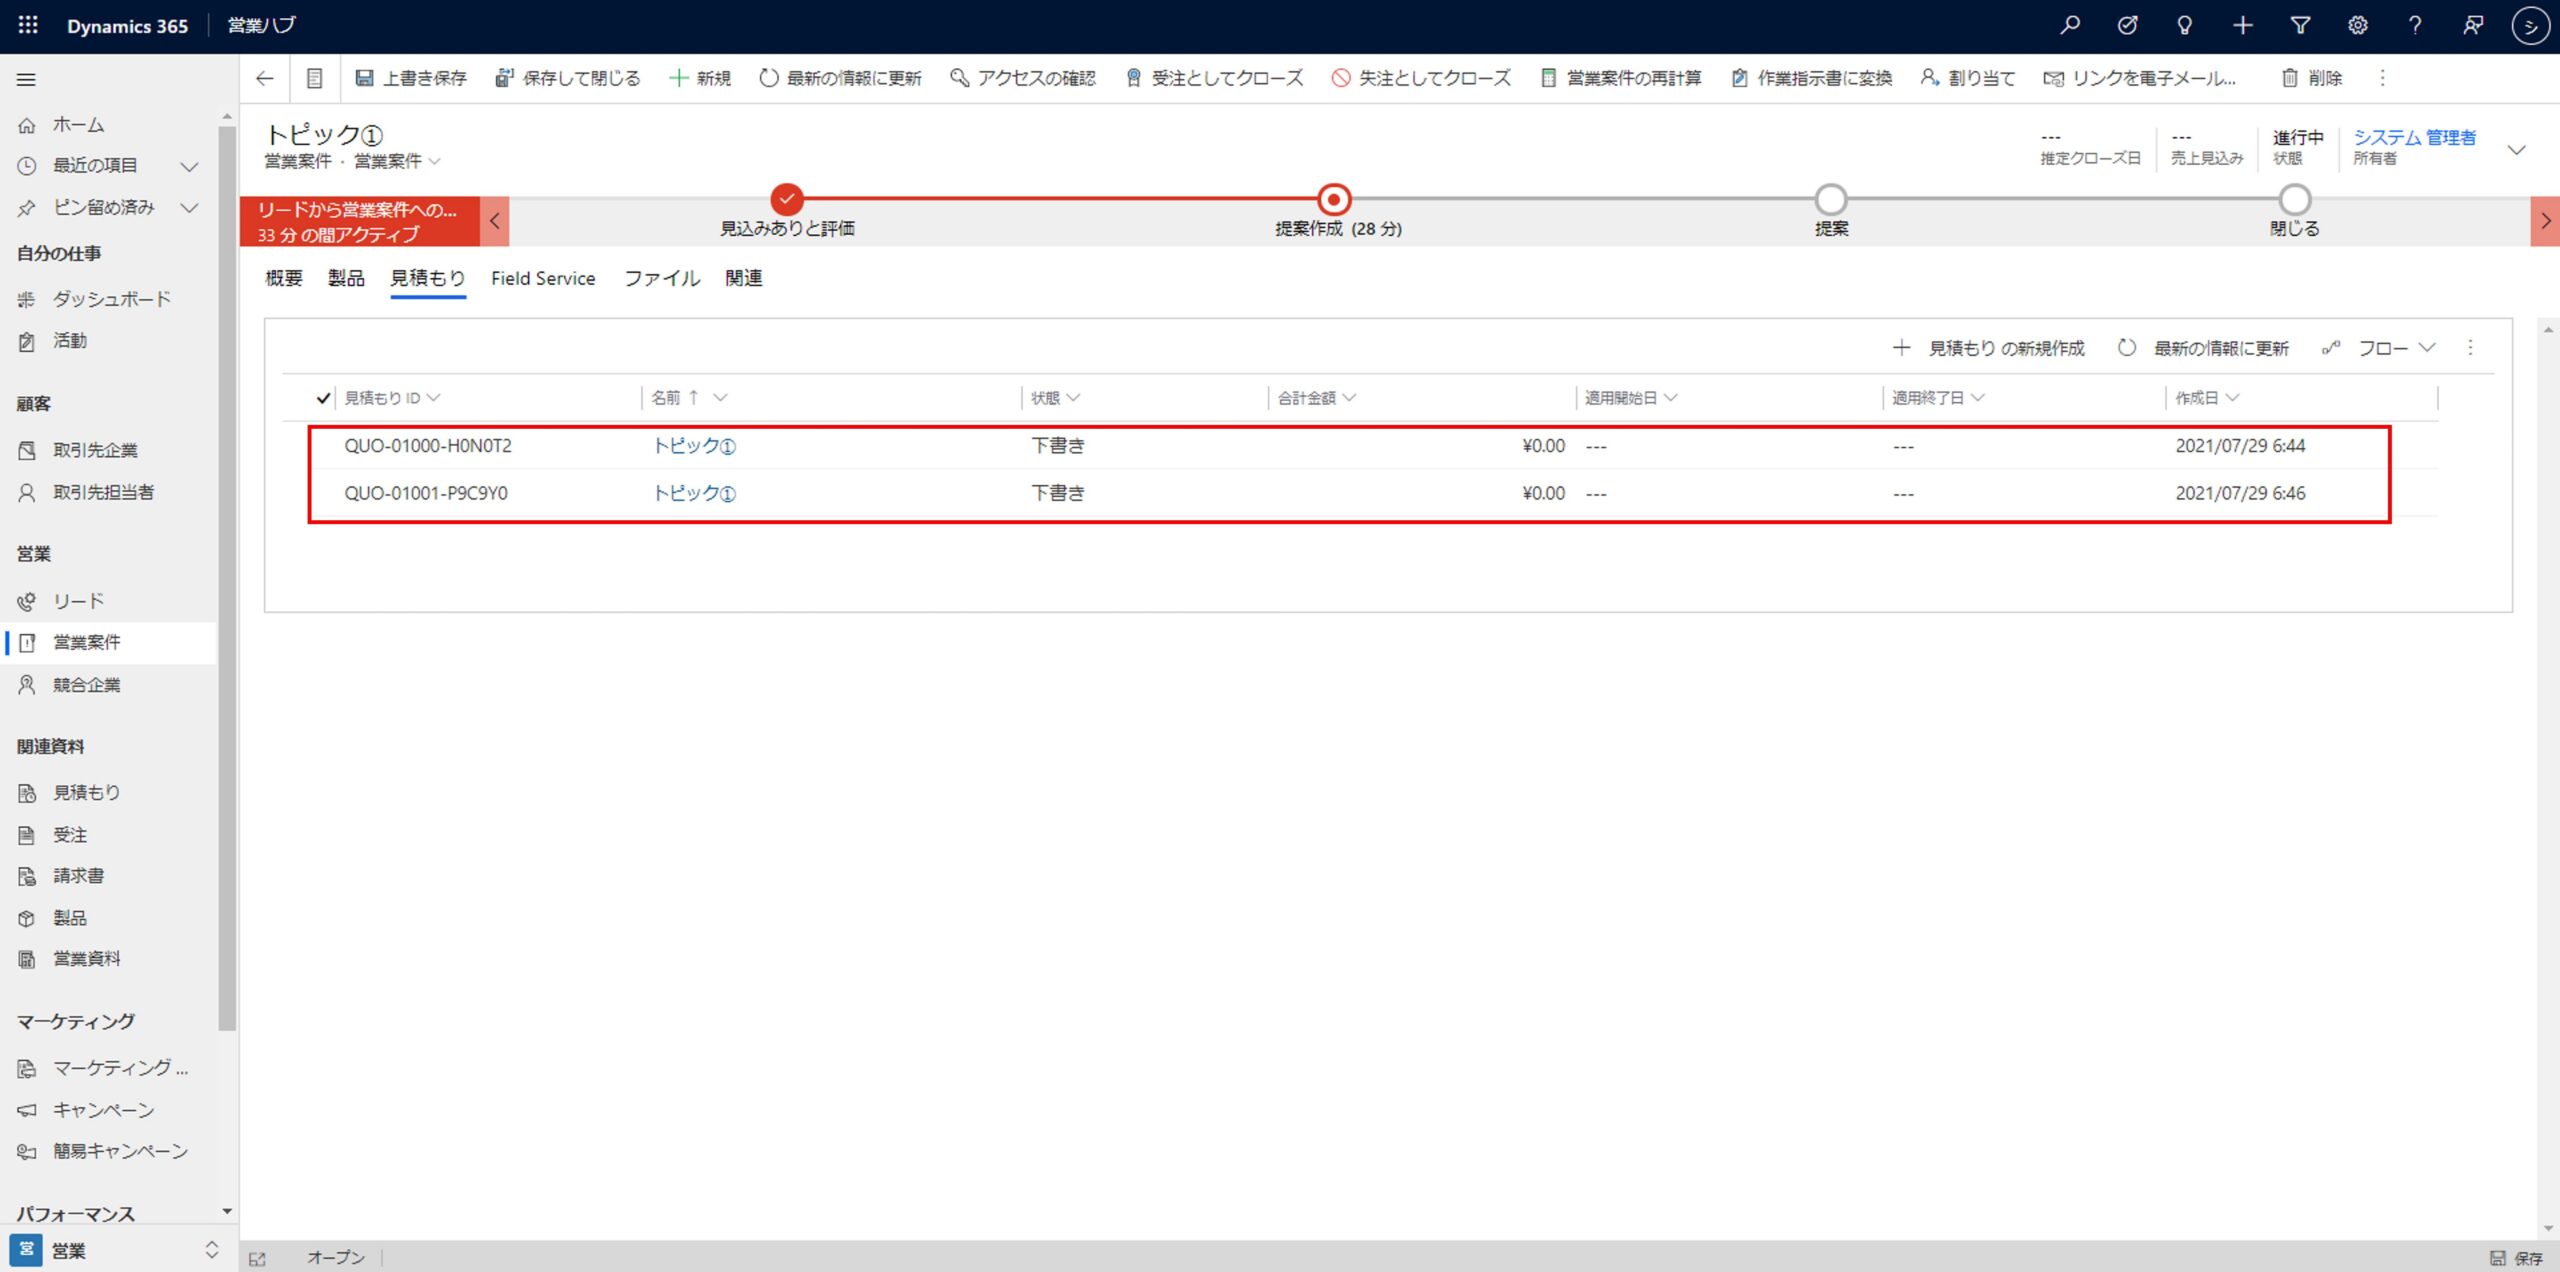
Task: Select the 提案作成 stage circle
Action: click(1333, 199)
